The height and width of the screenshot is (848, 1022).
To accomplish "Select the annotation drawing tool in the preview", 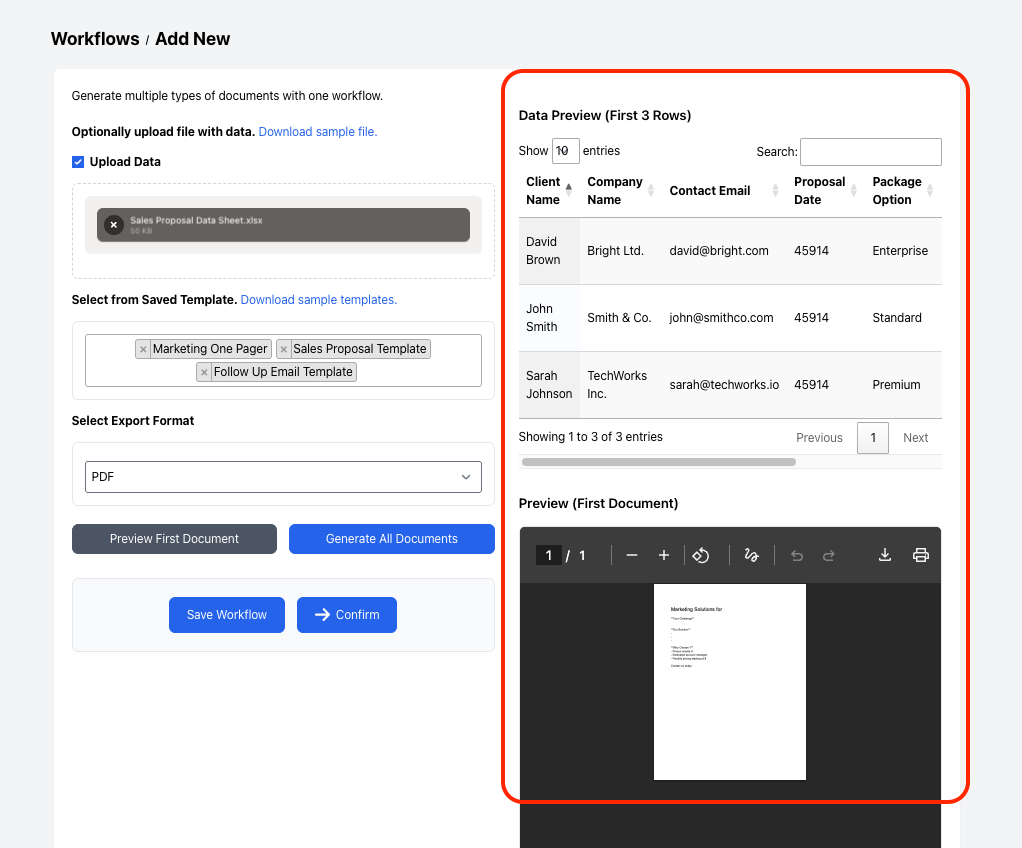I will (751, 555).
